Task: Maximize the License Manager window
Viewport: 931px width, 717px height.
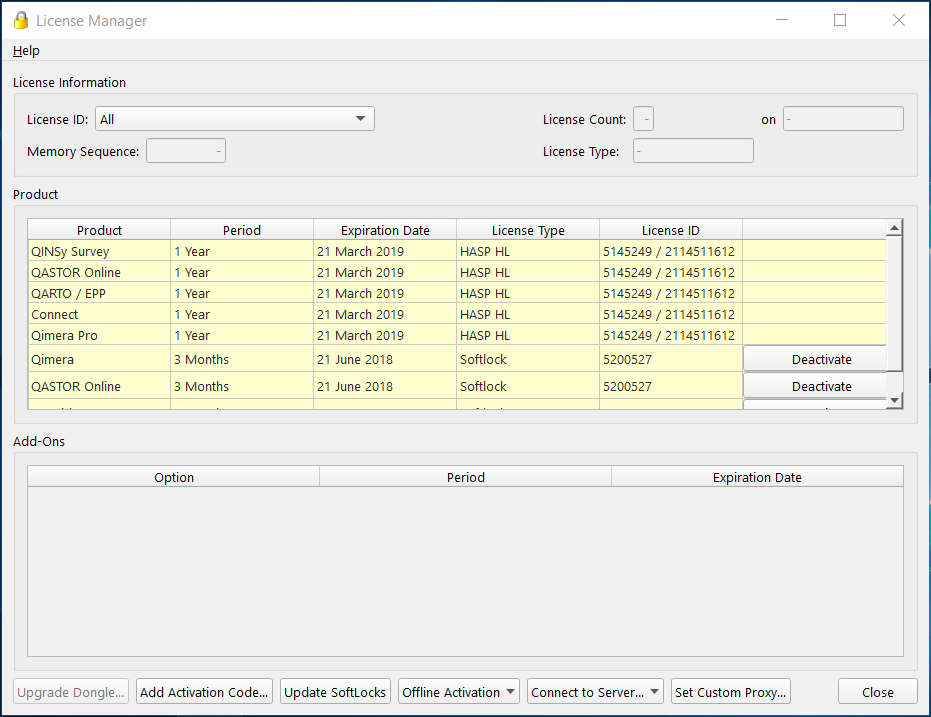Action: 840,20
